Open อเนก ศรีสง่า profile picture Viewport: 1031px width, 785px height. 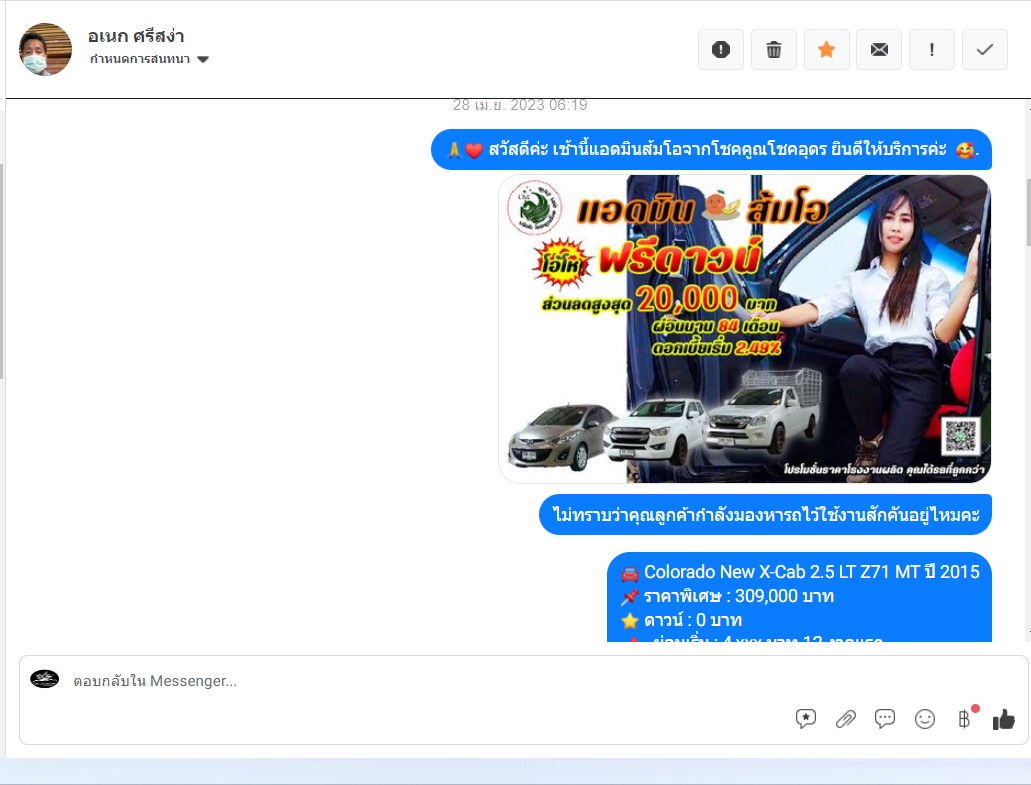tap(45, 49)
